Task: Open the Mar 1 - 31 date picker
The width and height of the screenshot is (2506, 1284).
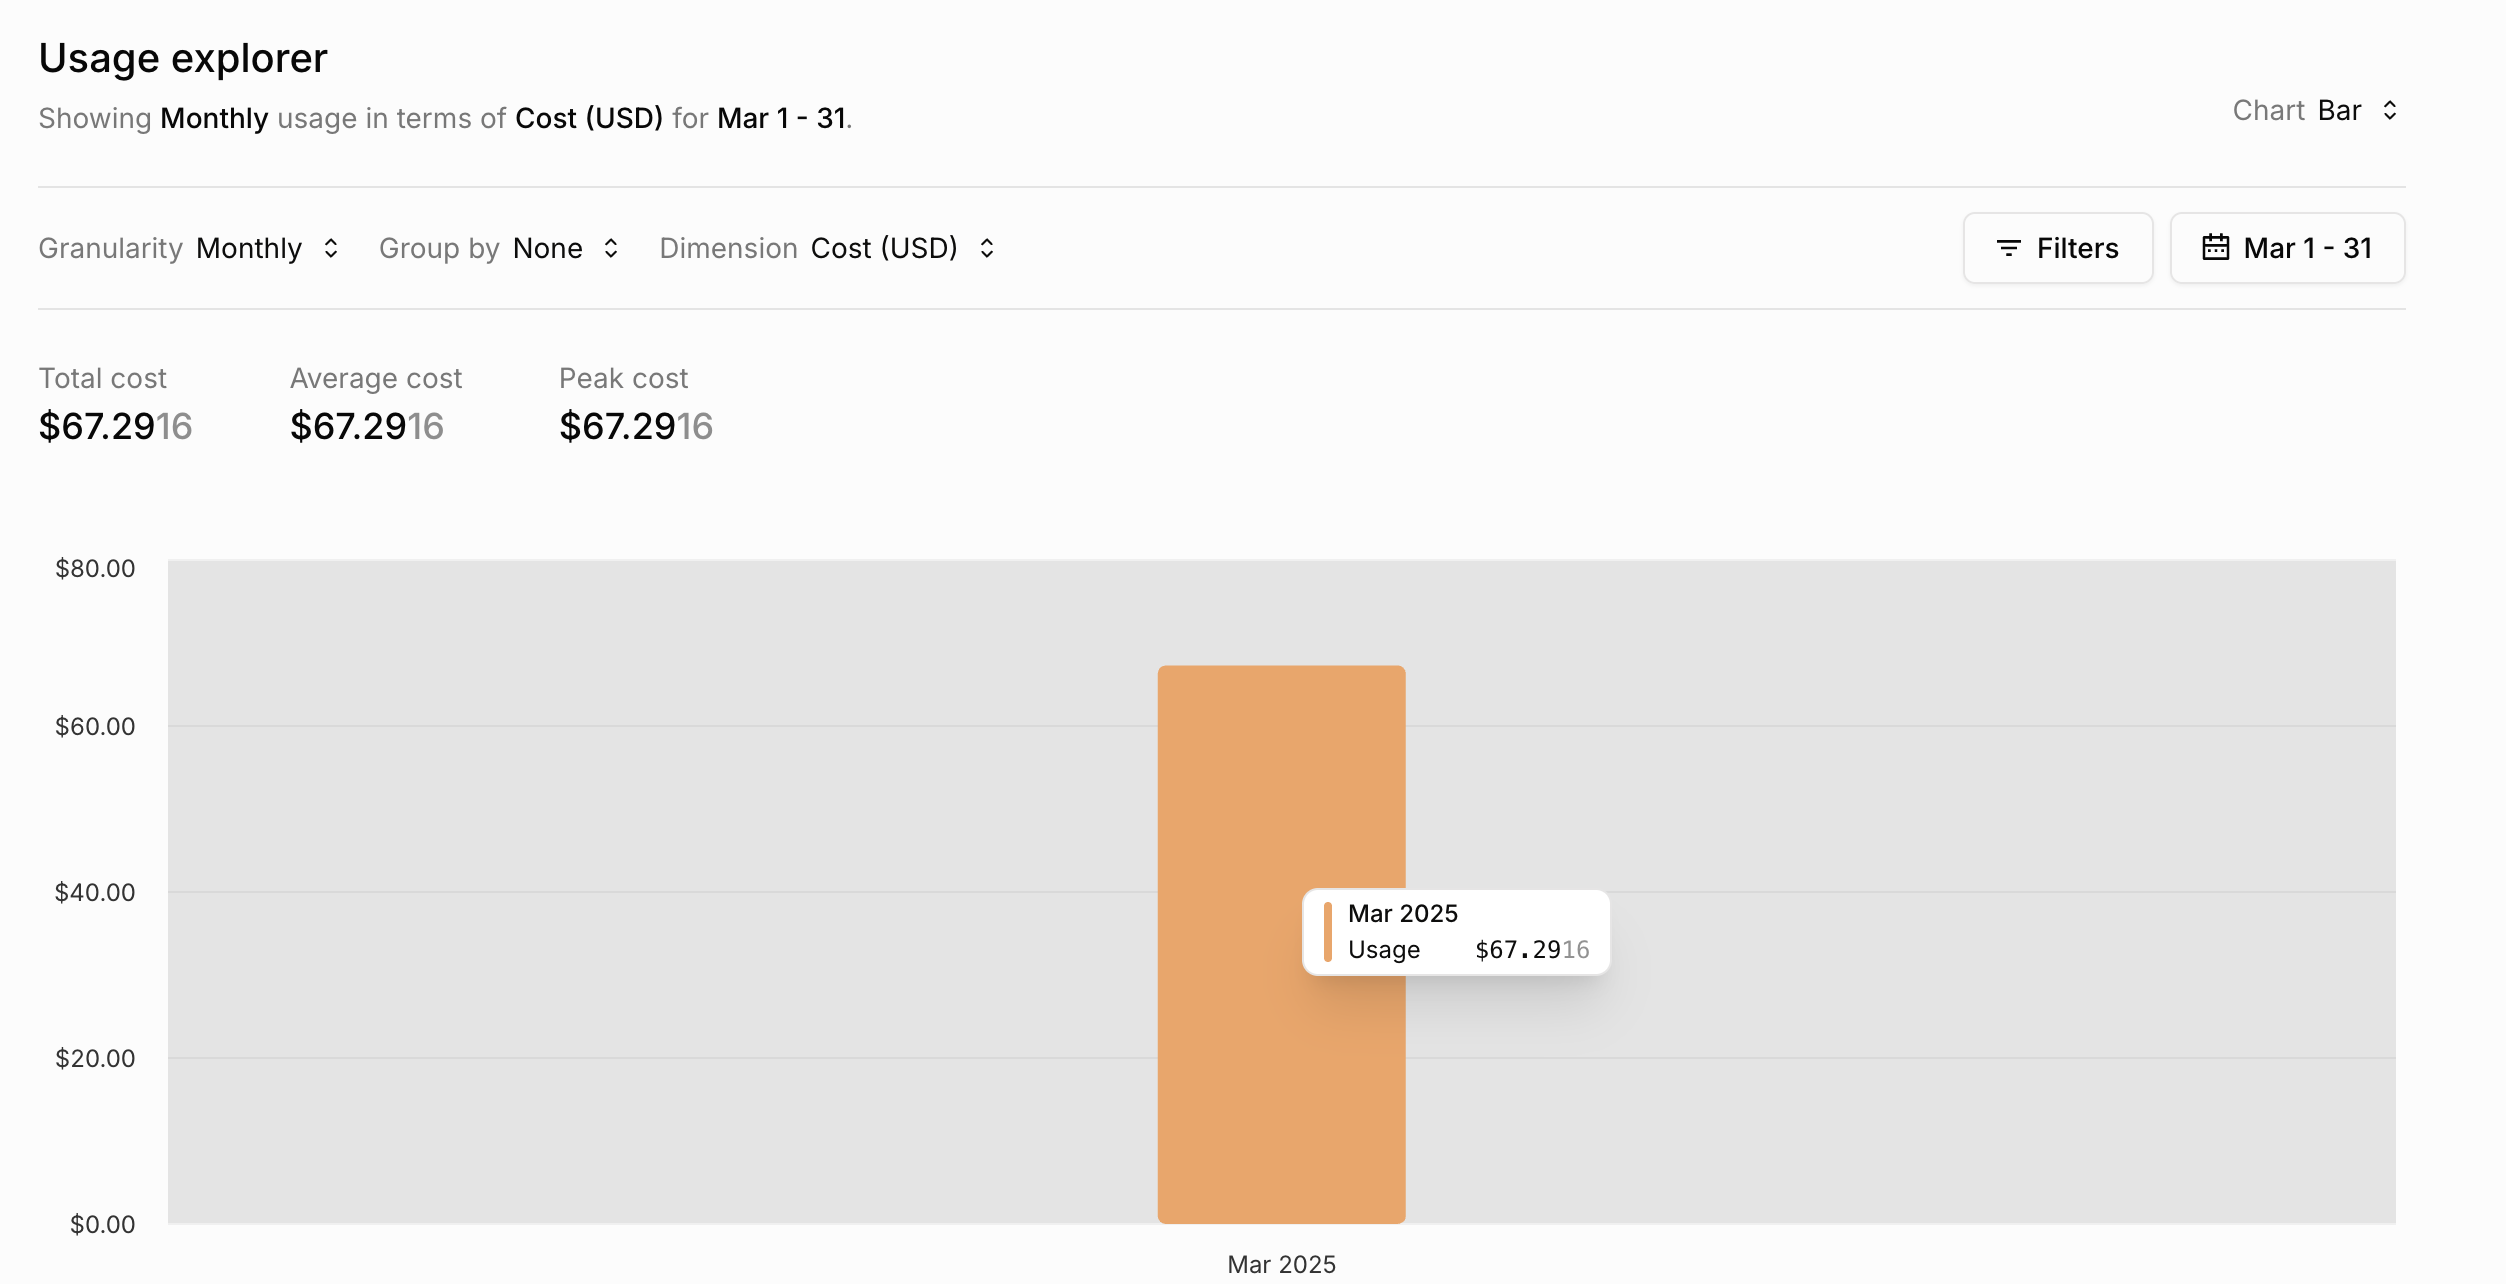Action: click(x=2287, y=248)
